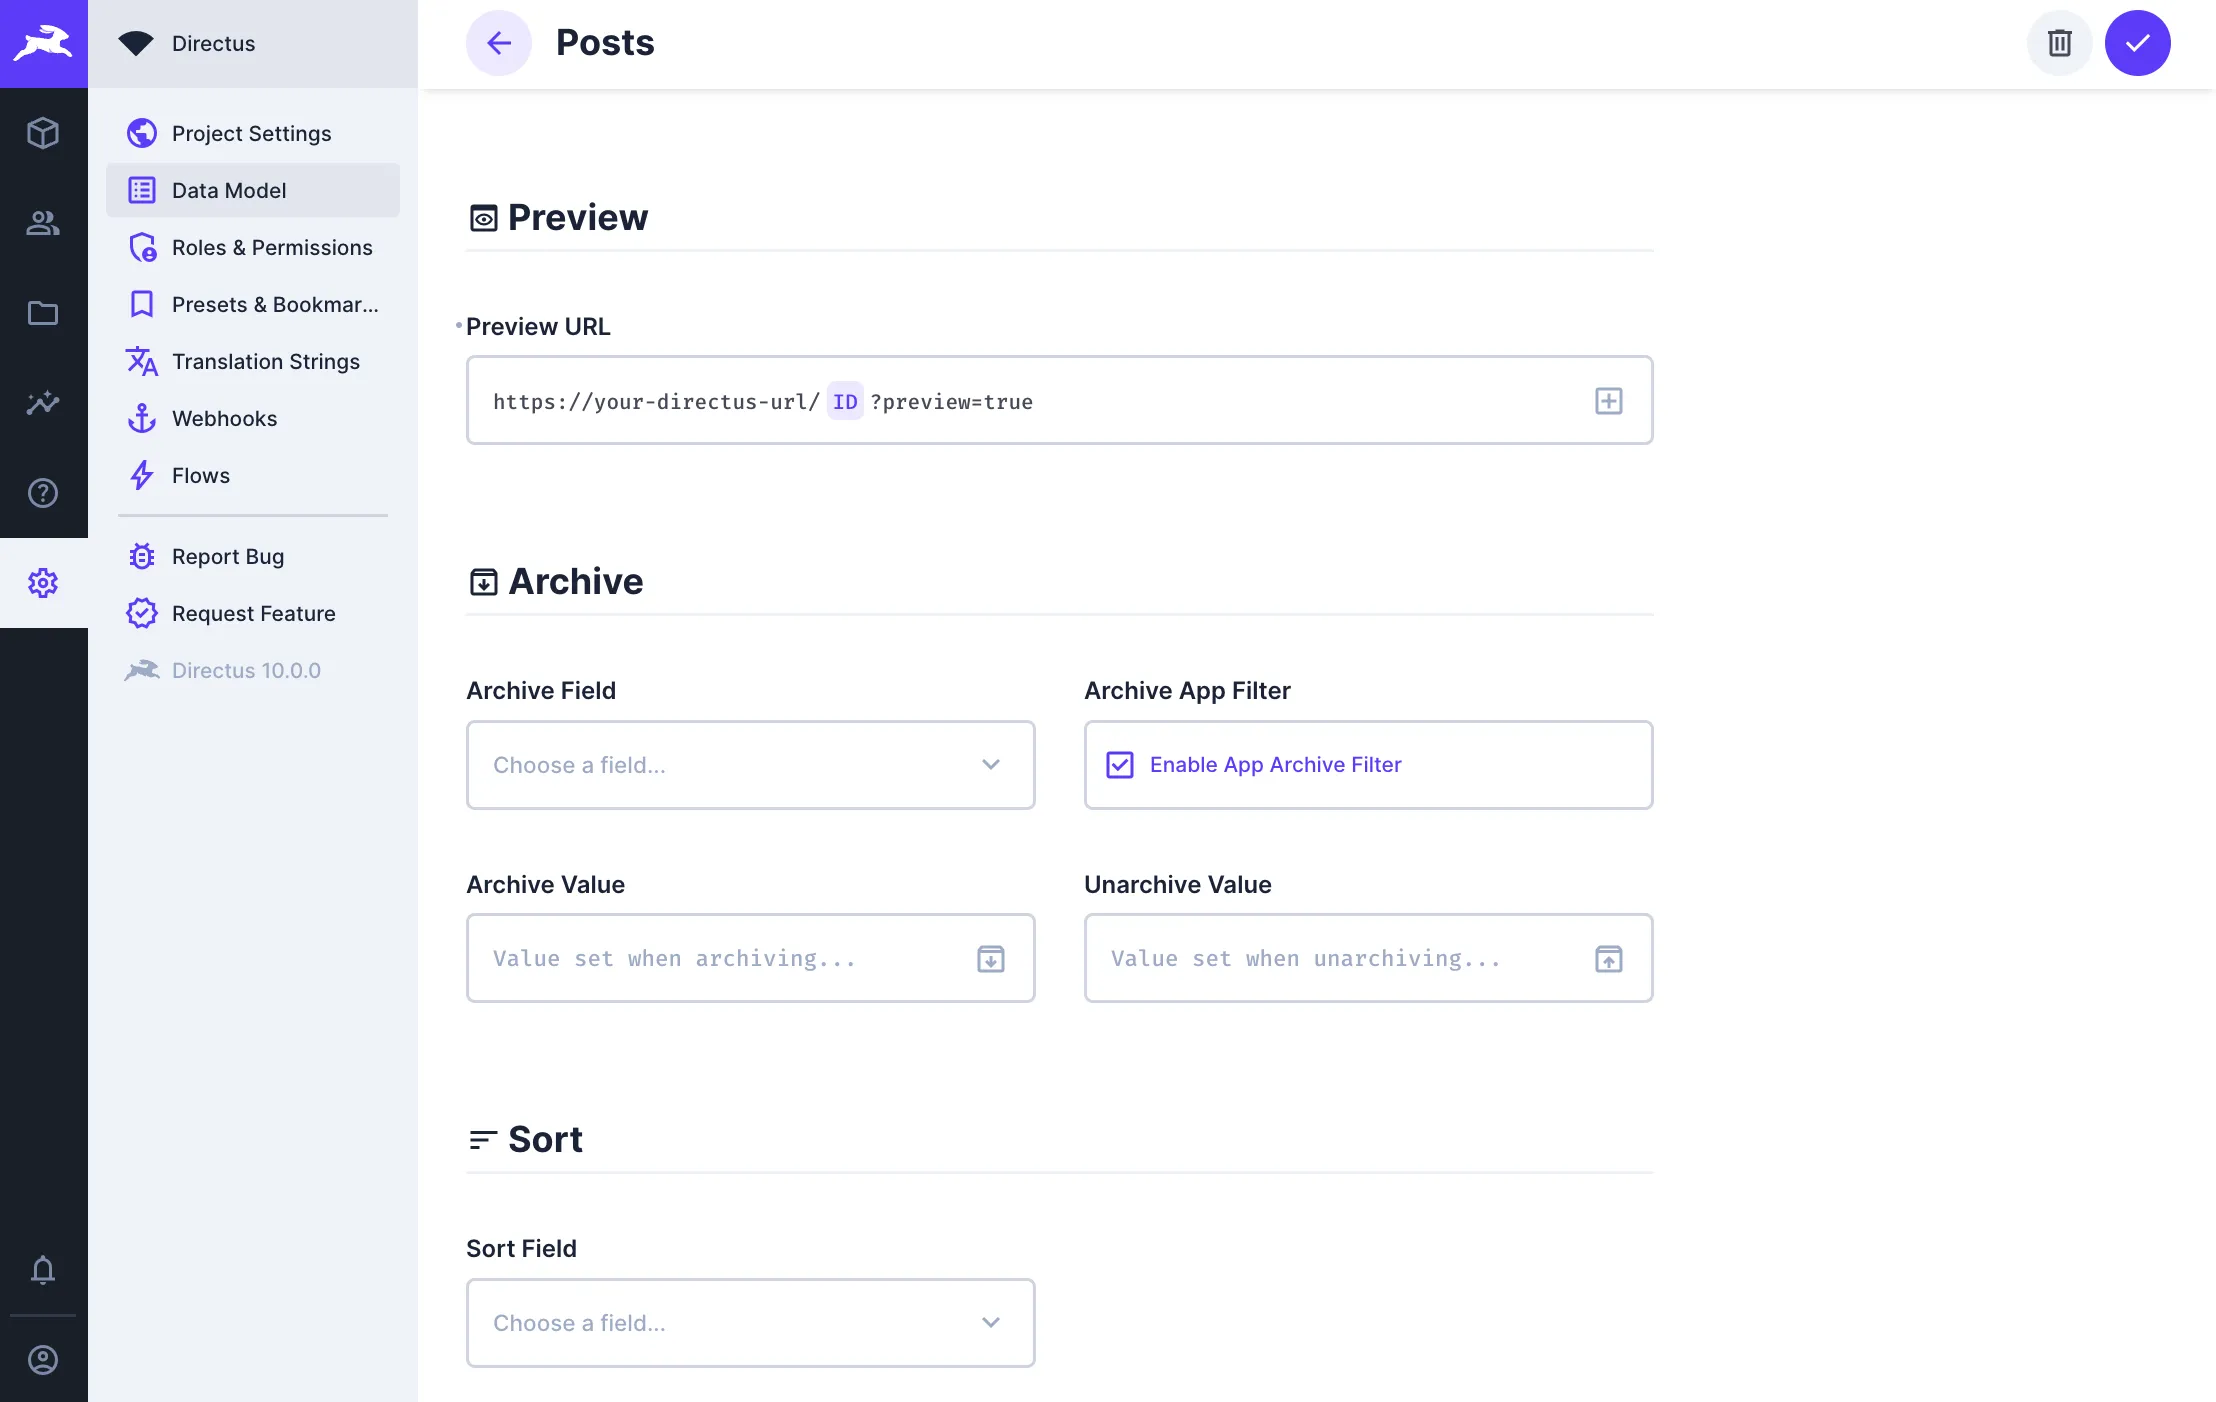The height and width of the screenshot is (1402, 2216).
Task: Open the Content module cube icon
Action: click(44, 133)
